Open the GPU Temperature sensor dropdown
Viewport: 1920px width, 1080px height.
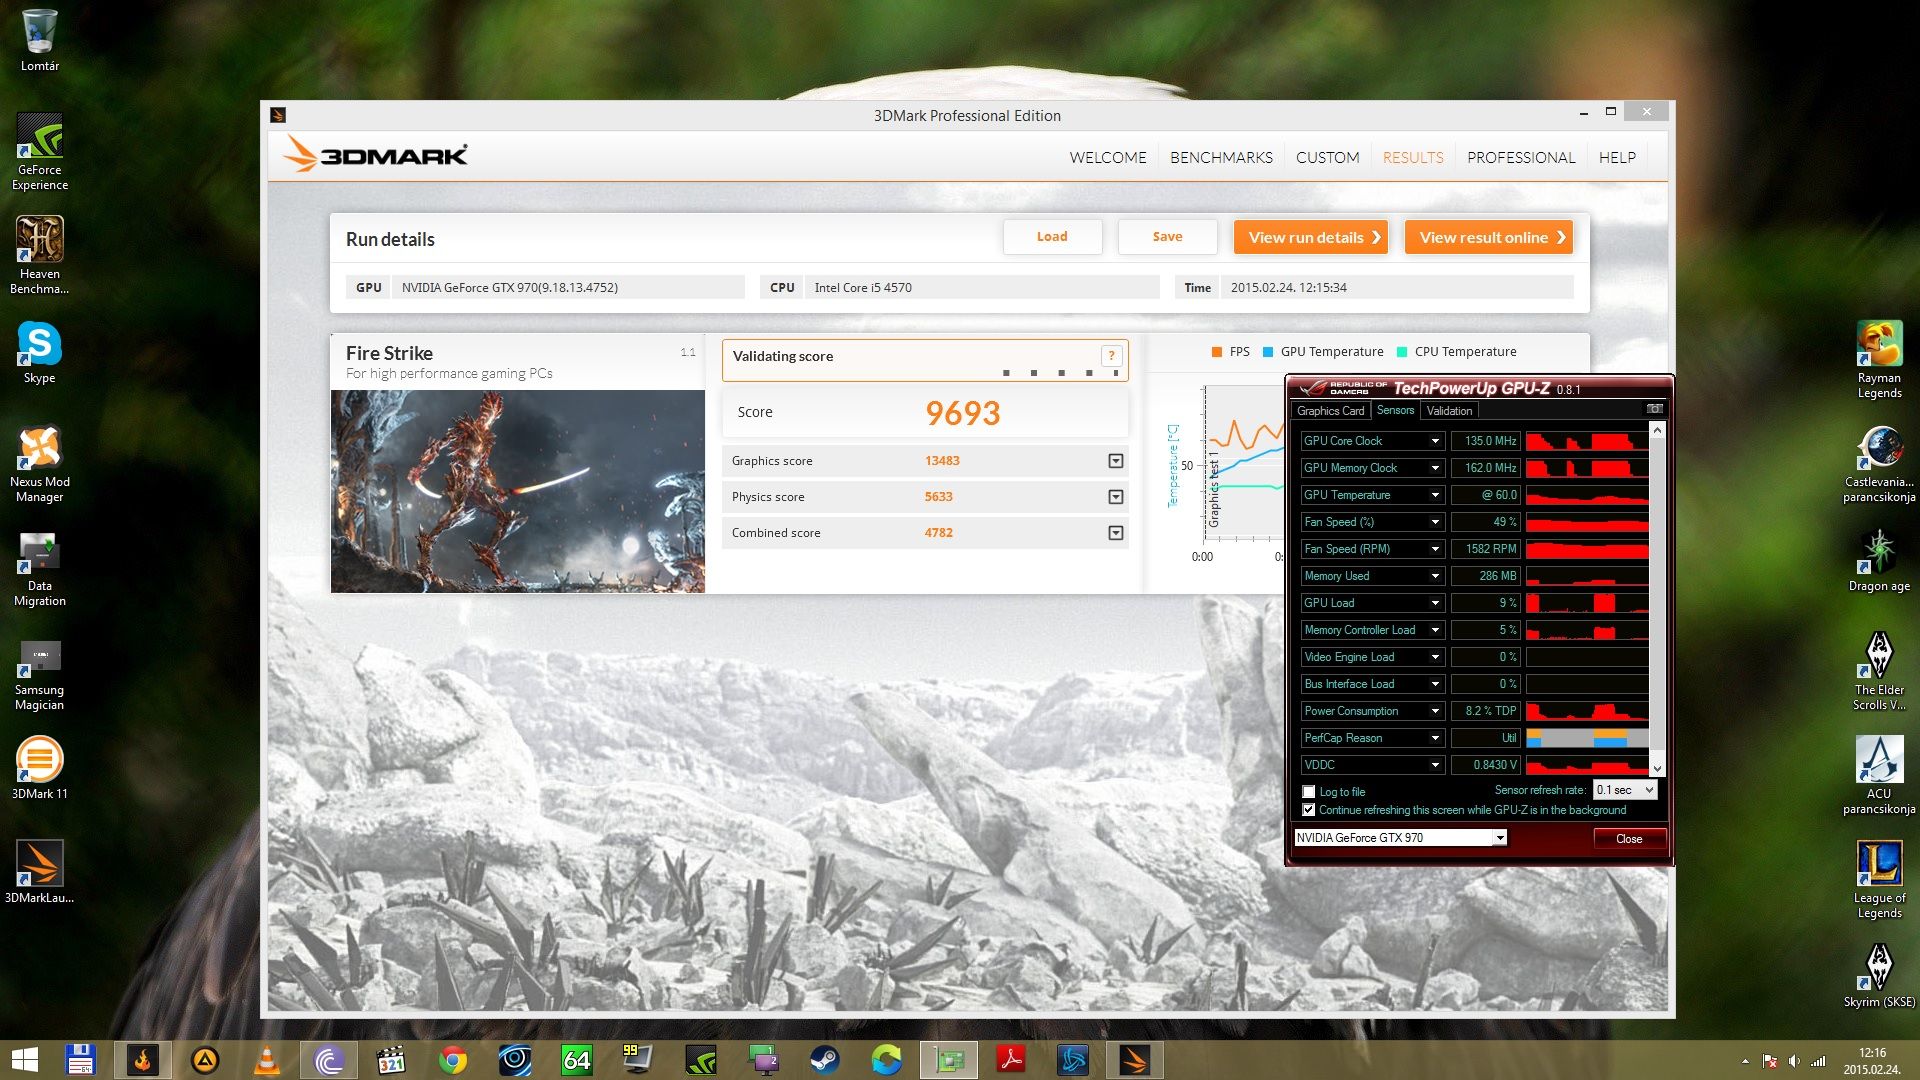[1435, 495]
